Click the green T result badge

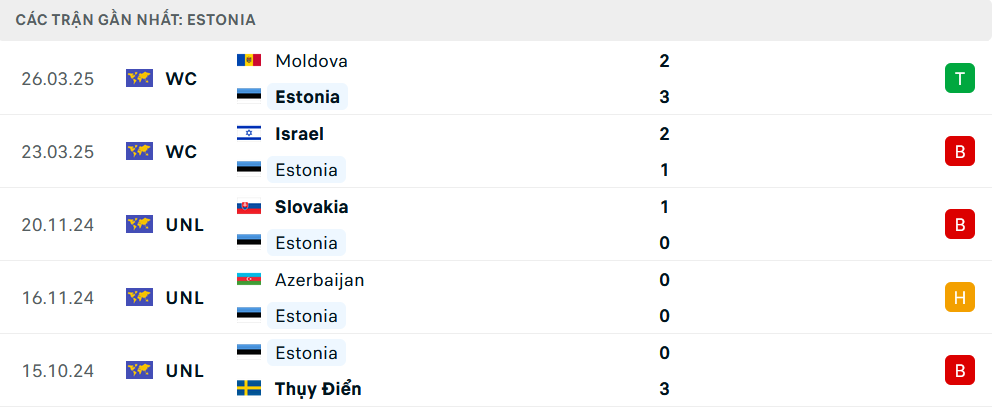(960, 78)
